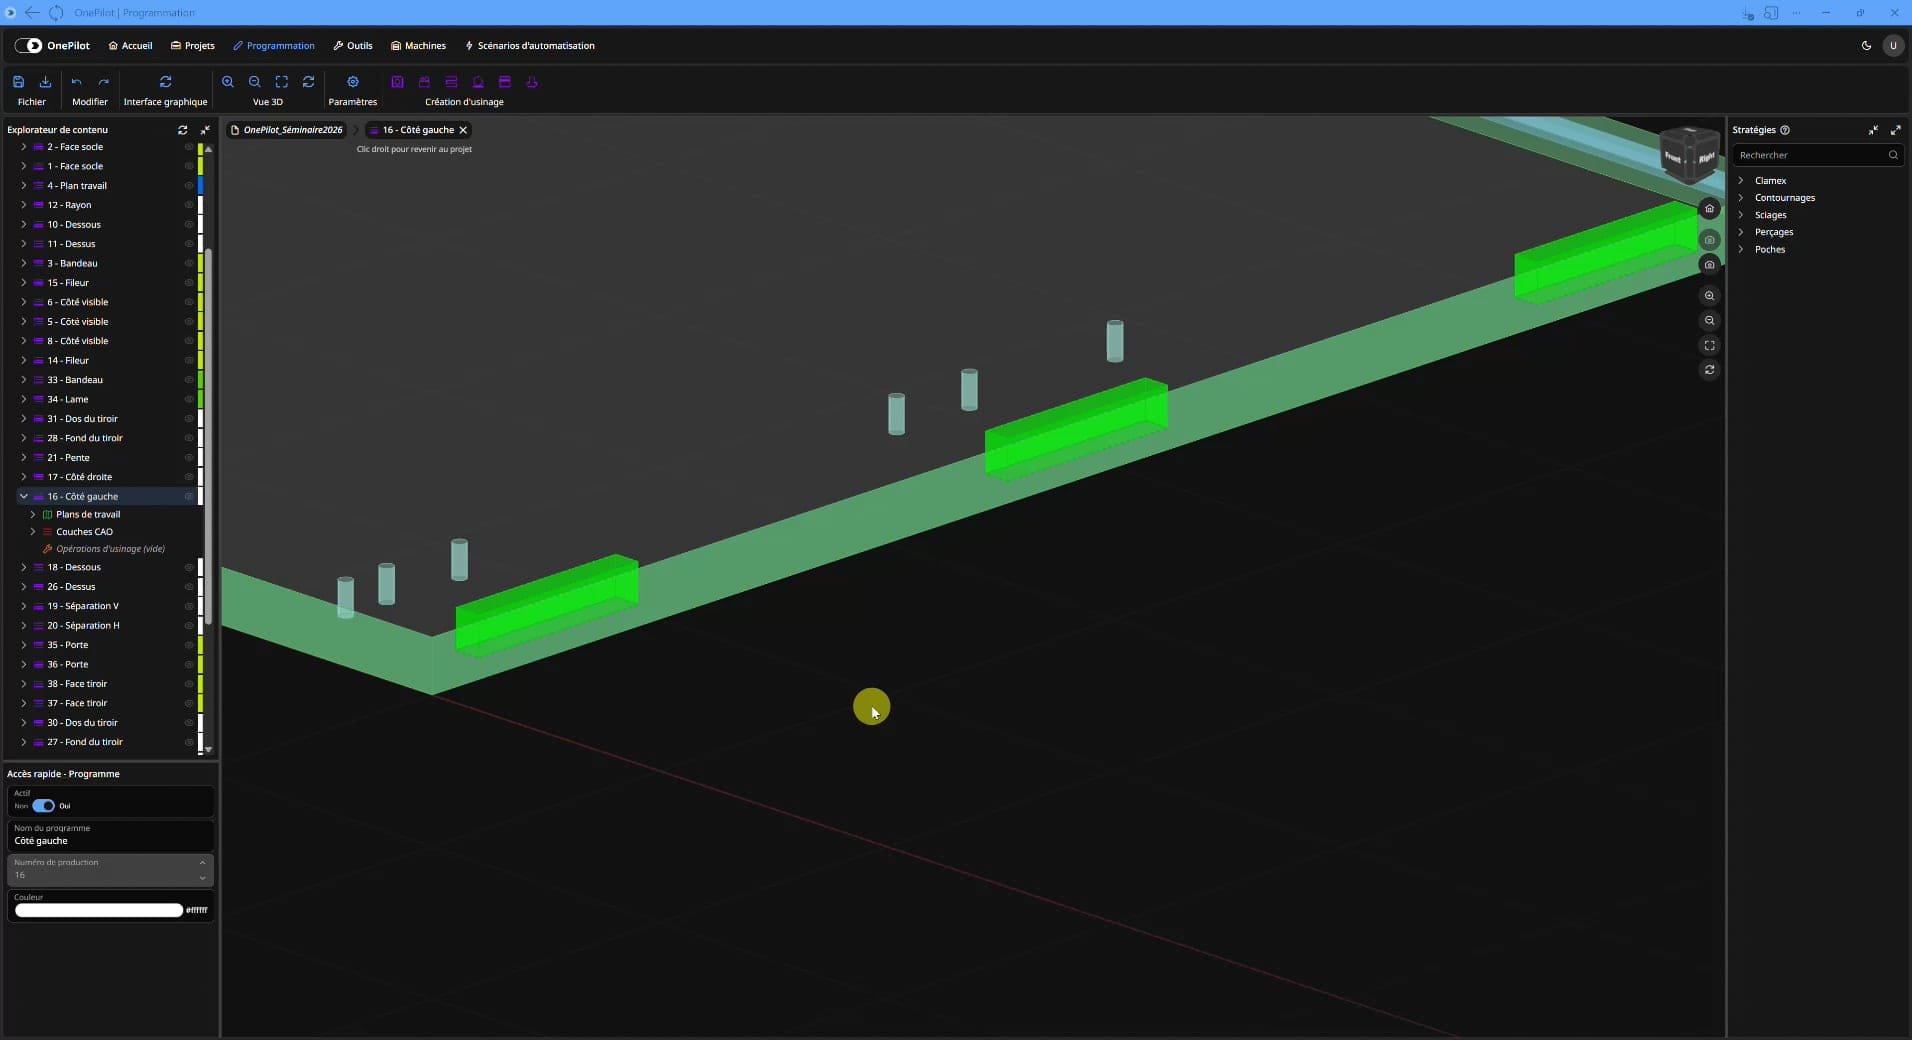Toggle visibility of 2 - Face socle
Screen dimensions: 1912x1040
189,147
